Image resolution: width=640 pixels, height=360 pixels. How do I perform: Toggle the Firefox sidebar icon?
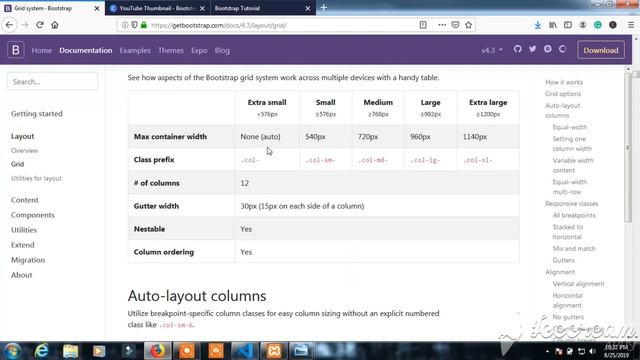[568, 25]
